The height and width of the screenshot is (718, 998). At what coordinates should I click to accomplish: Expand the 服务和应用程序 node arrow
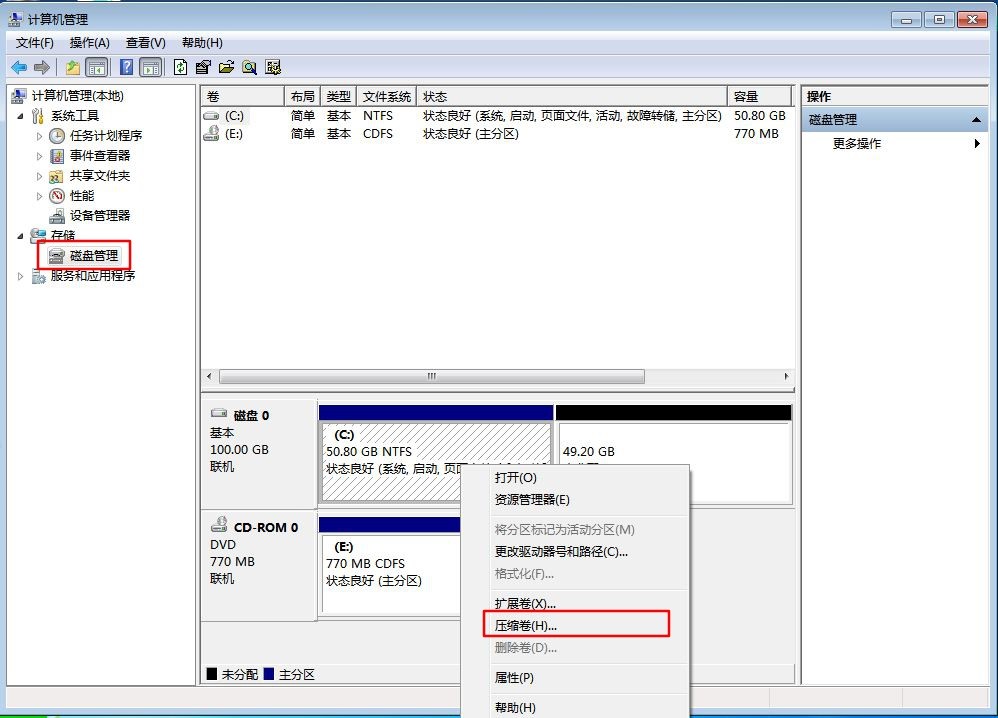click(x=20, y=276)
